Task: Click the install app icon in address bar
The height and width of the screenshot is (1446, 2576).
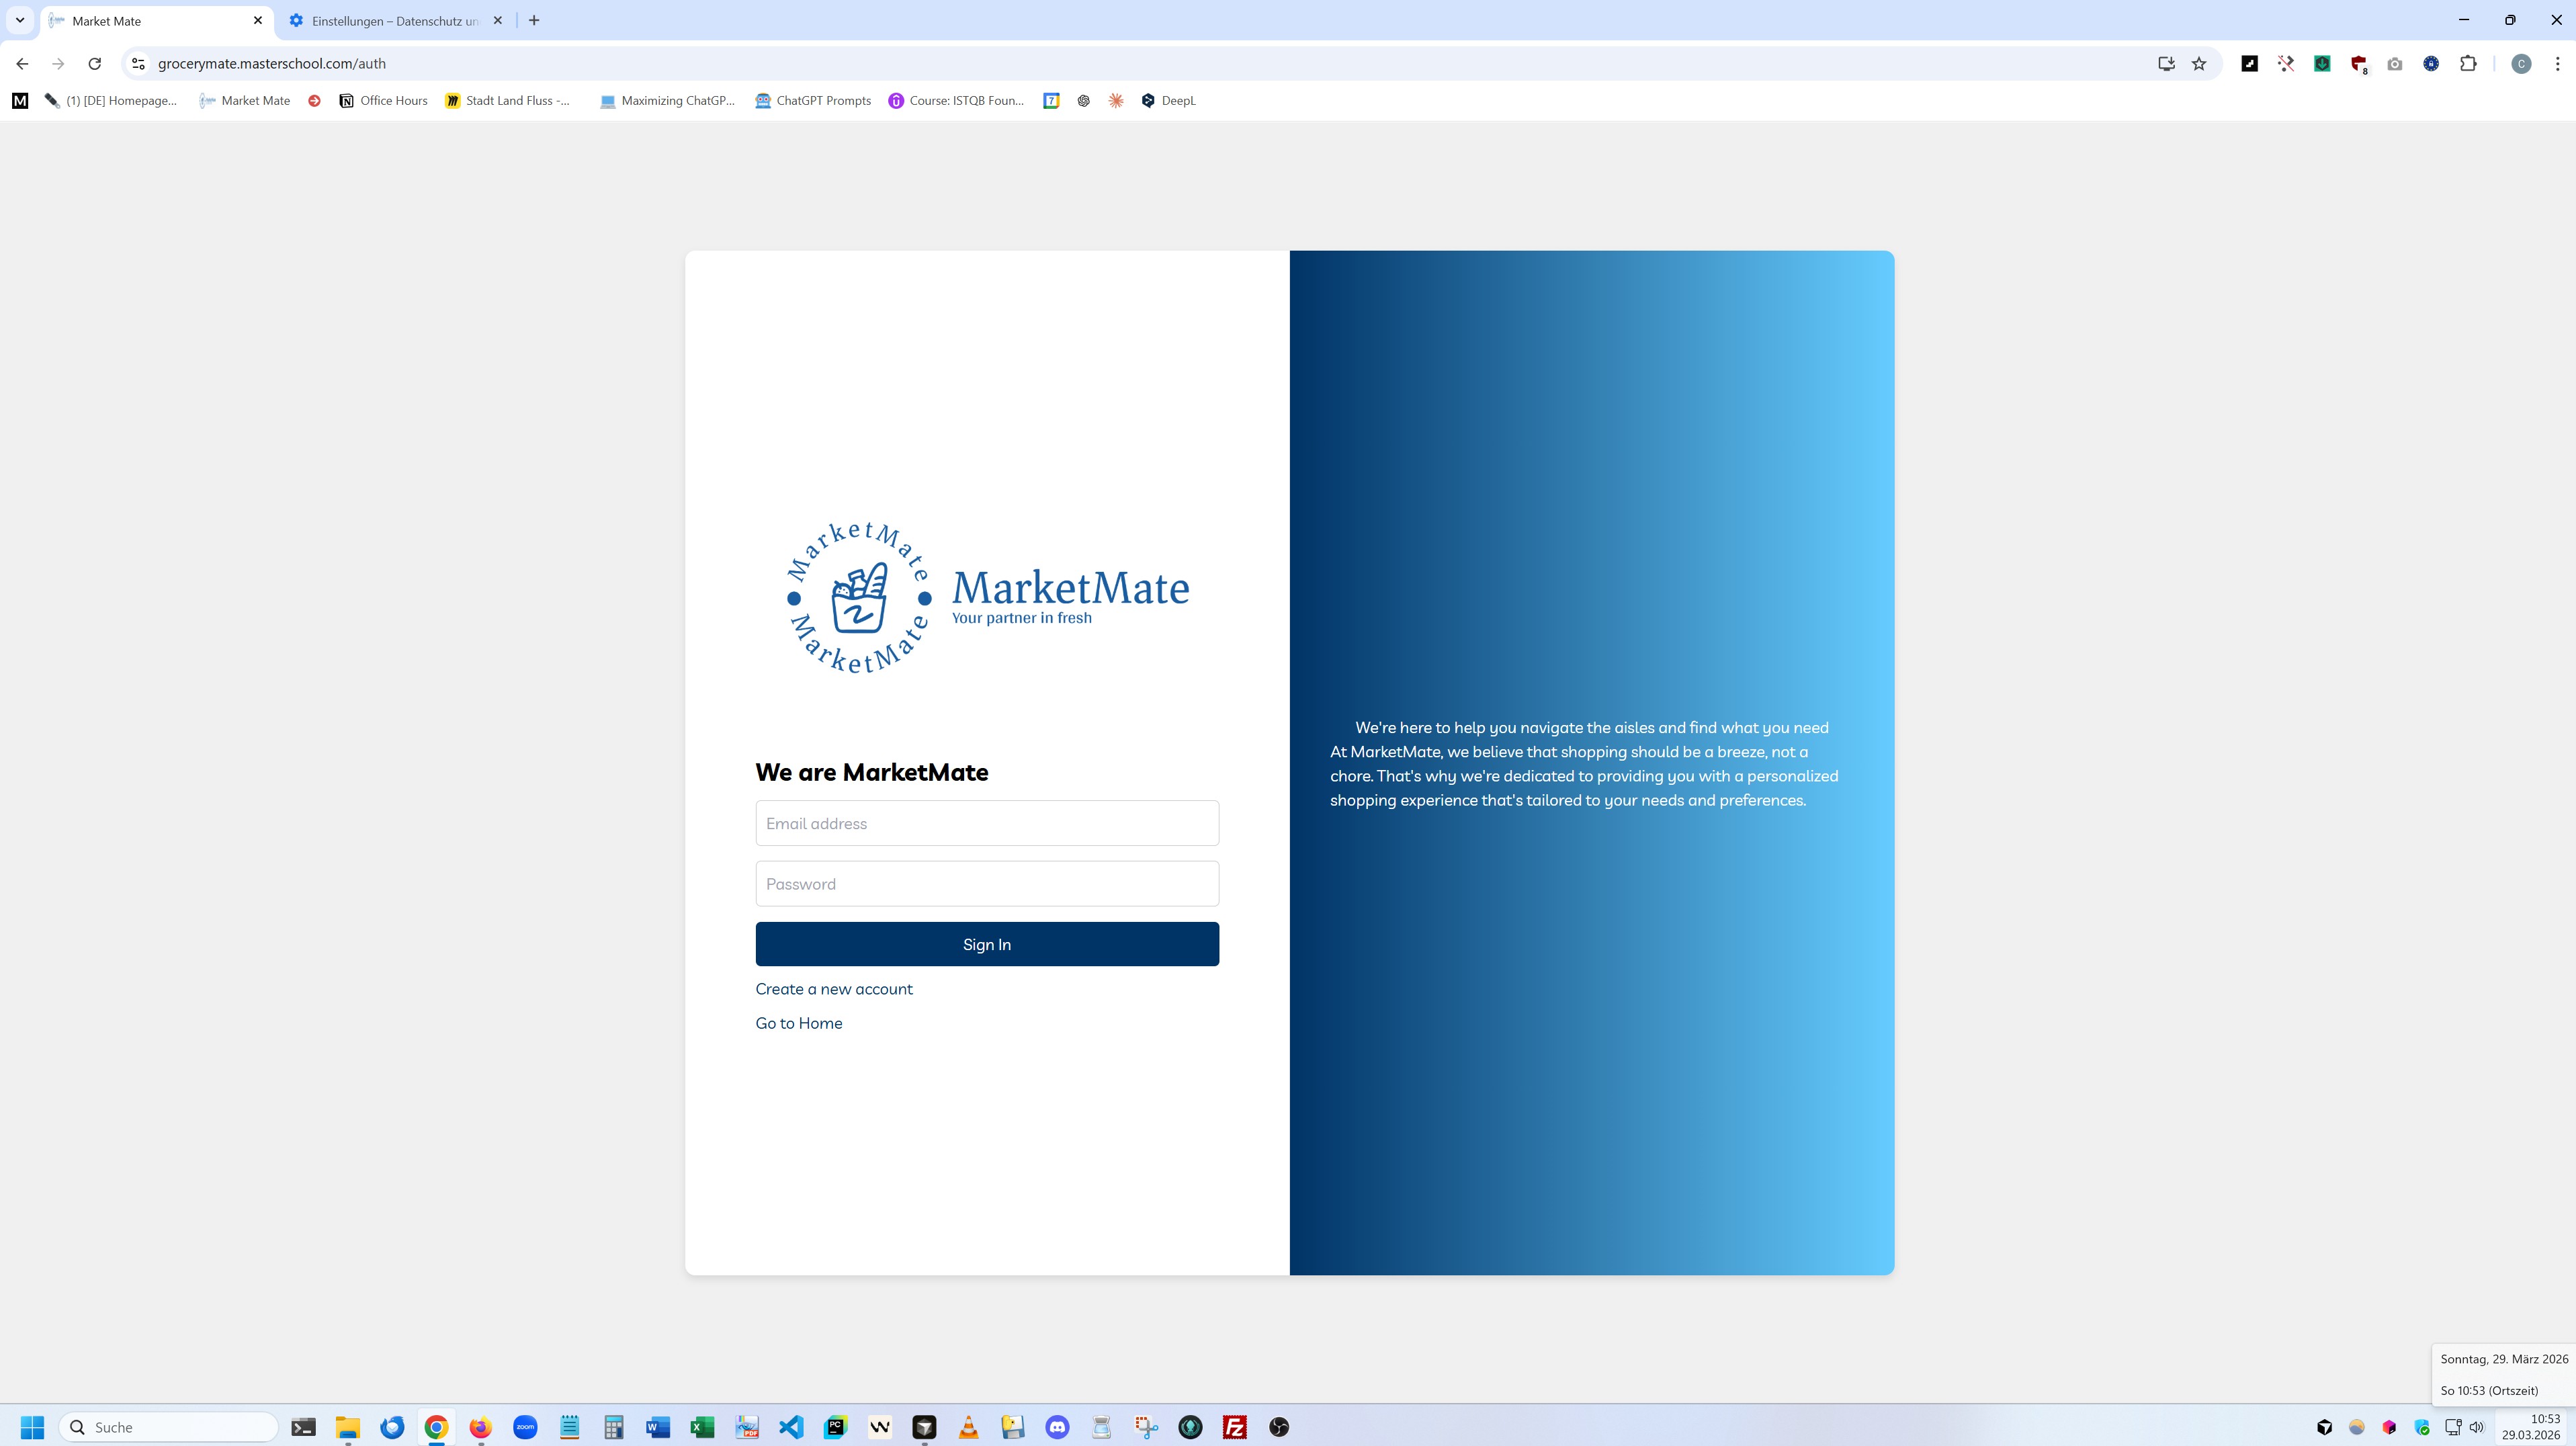Action: [x=2166, y=64]
